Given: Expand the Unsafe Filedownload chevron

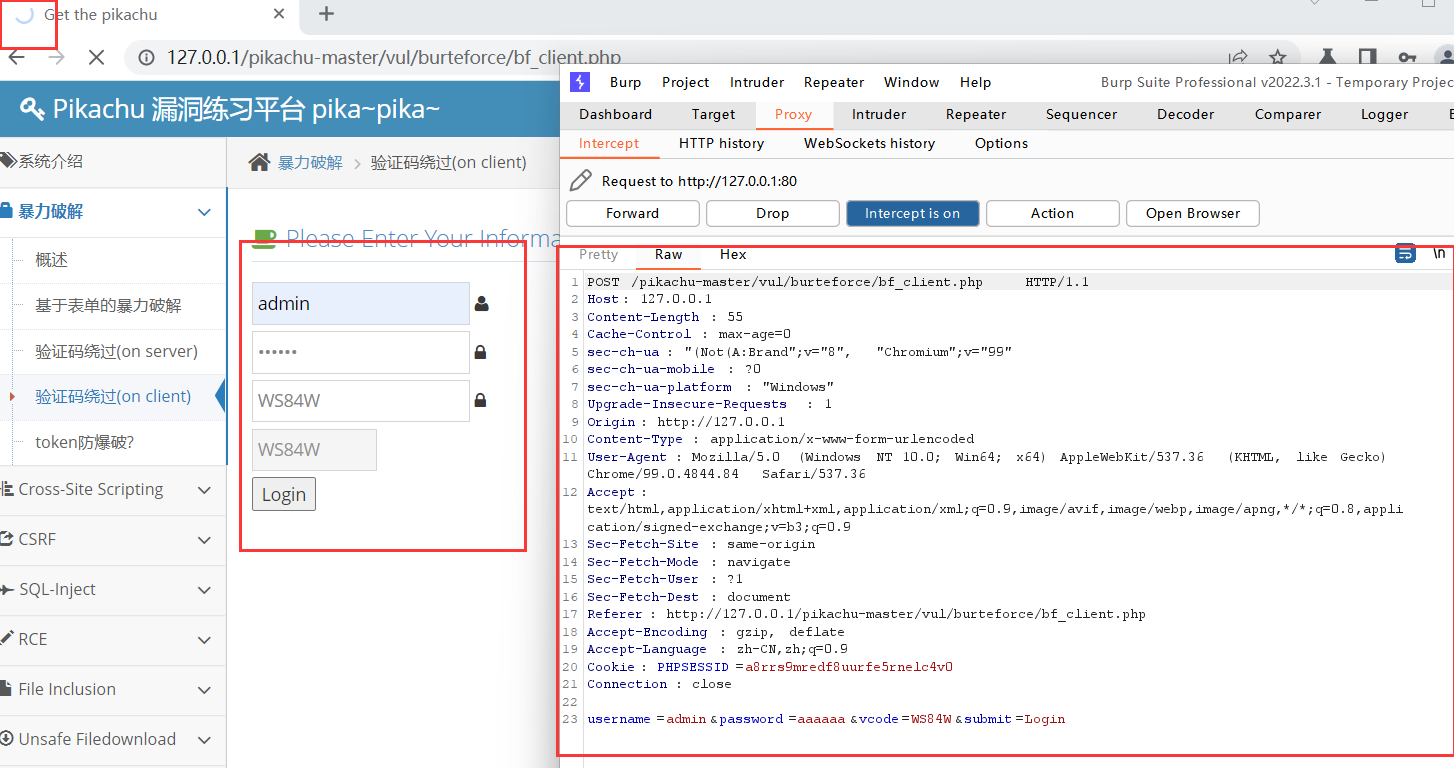Looking at the screenshot, I should point(204,740).
